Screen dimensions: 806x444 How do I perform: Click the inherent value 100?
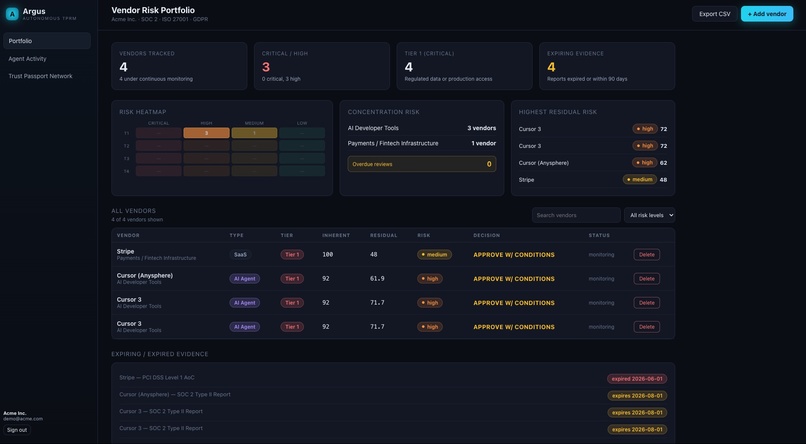tap(327, 254)
